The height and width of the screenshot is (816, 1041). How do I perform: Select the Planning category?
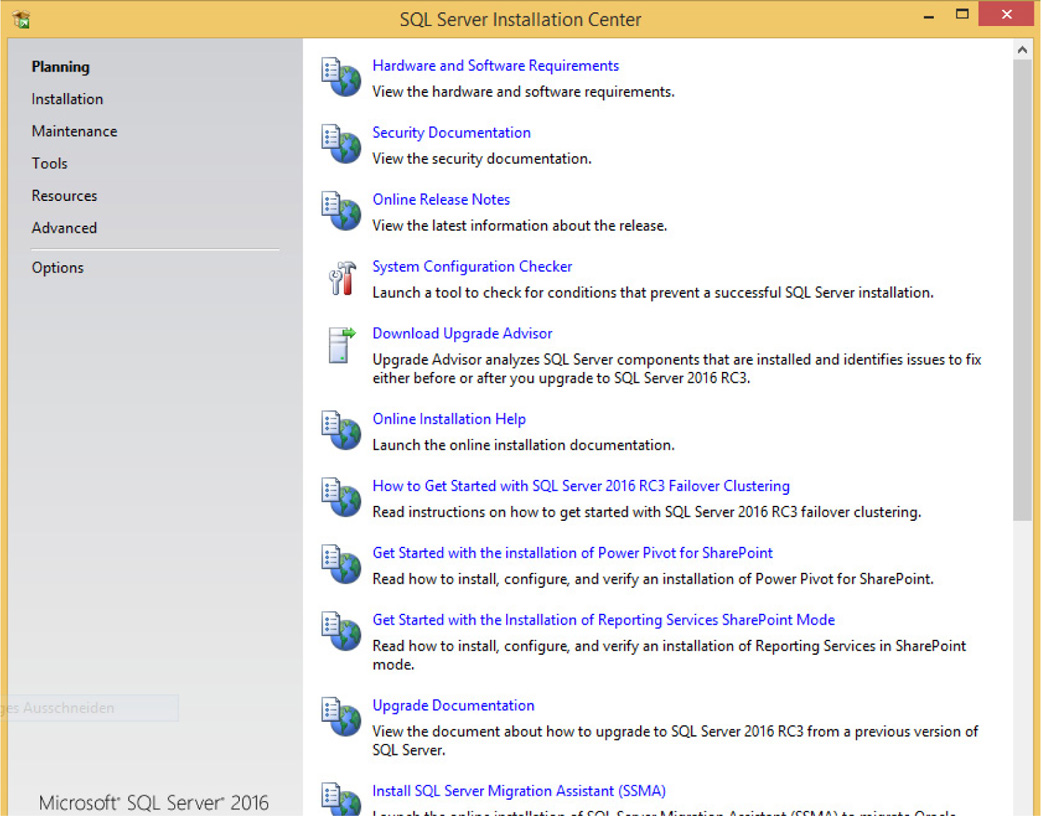[x=60, y=67]
